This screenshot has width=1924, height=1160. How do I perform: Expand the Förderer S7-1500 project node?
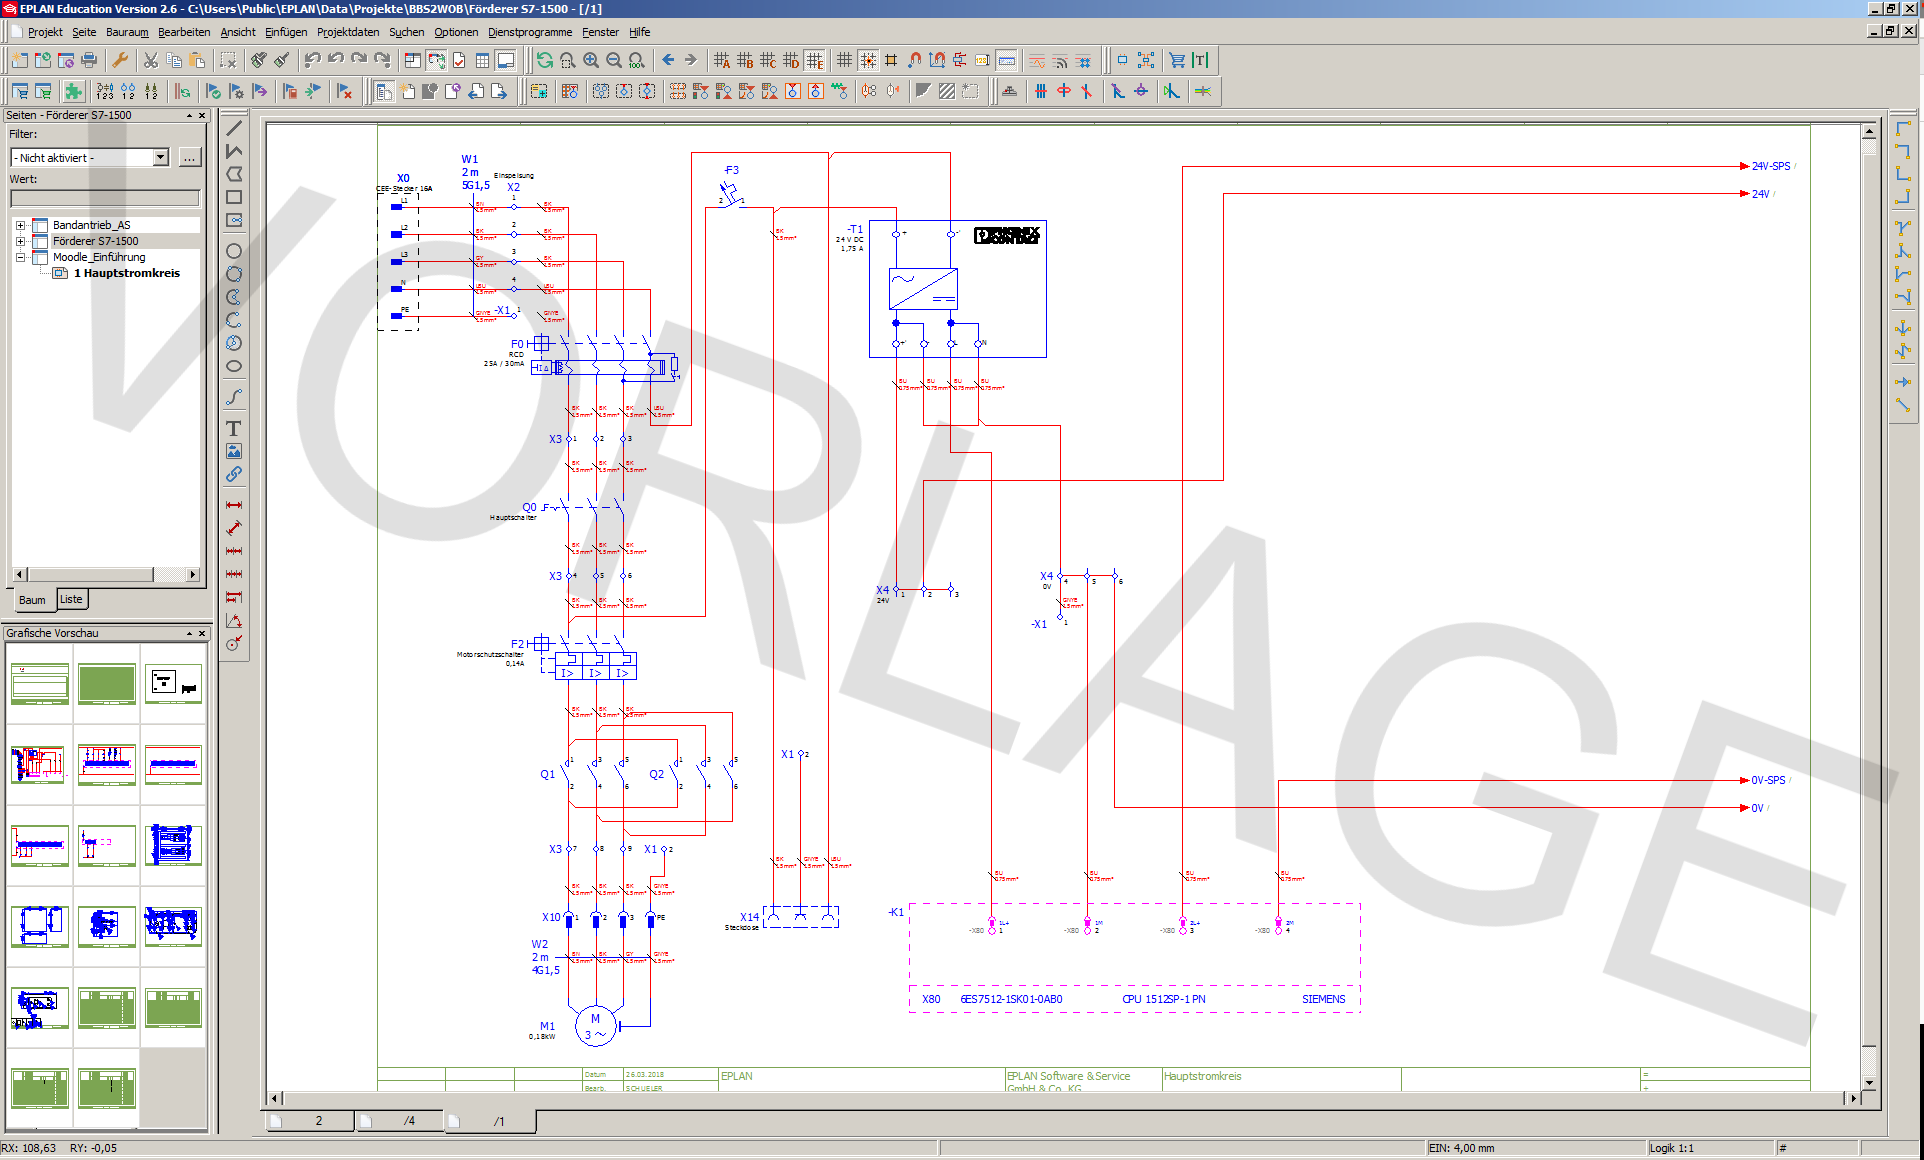point(20,241)
